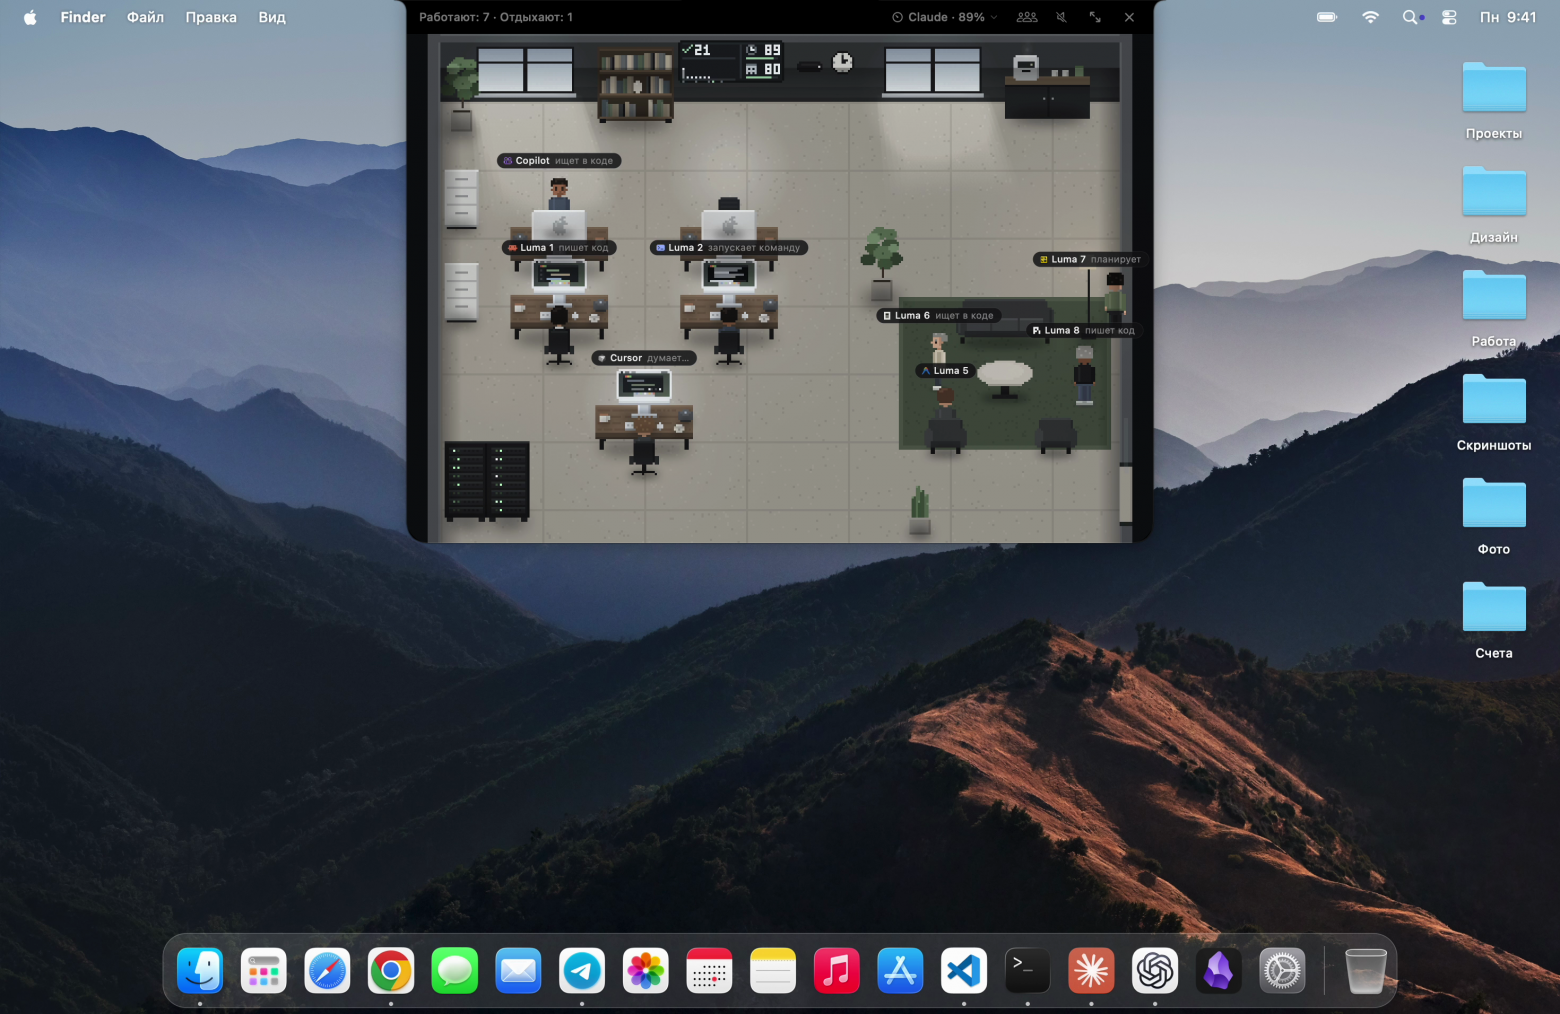This screenshot has height=1014, width=1560.
Task: Open the Claude app in the dock
Action: [x=1091, y=970]
